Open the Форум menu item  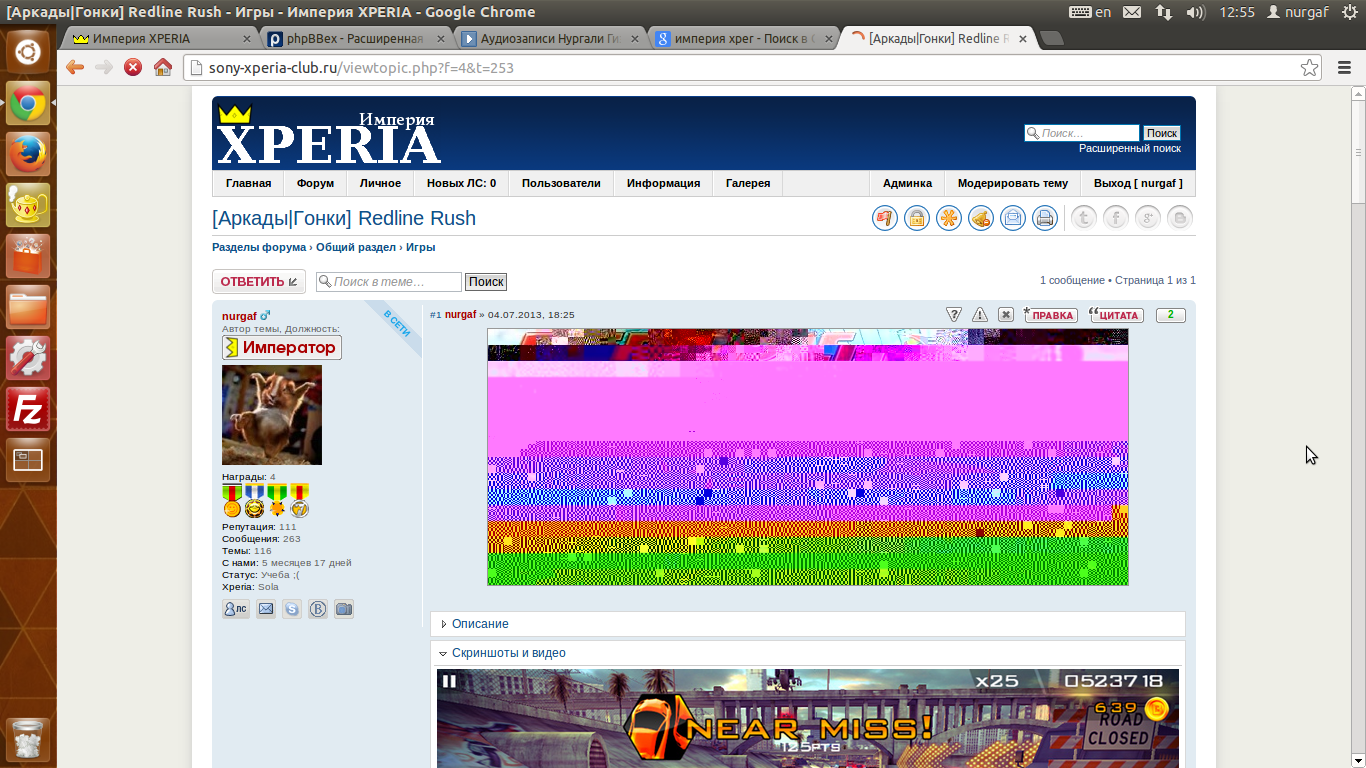click(x=315, y=184)
